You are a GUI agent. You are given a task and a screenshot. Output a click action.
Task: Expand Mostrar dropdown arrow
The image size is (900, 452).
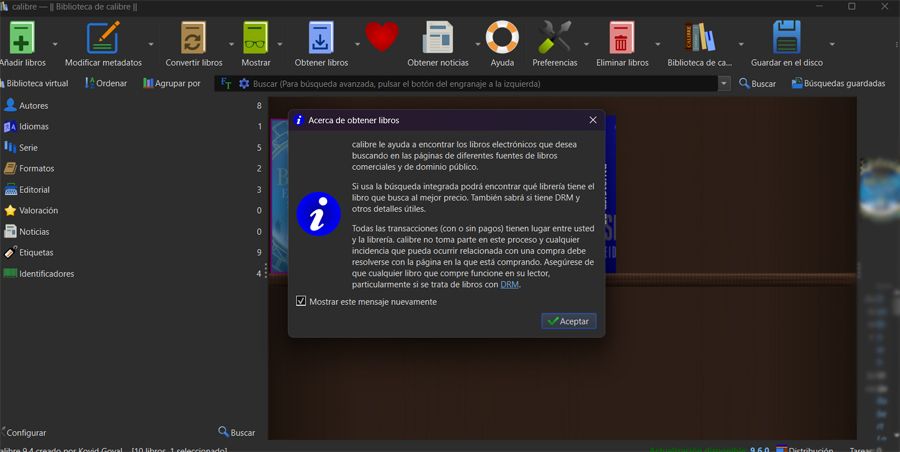point(280,44)
